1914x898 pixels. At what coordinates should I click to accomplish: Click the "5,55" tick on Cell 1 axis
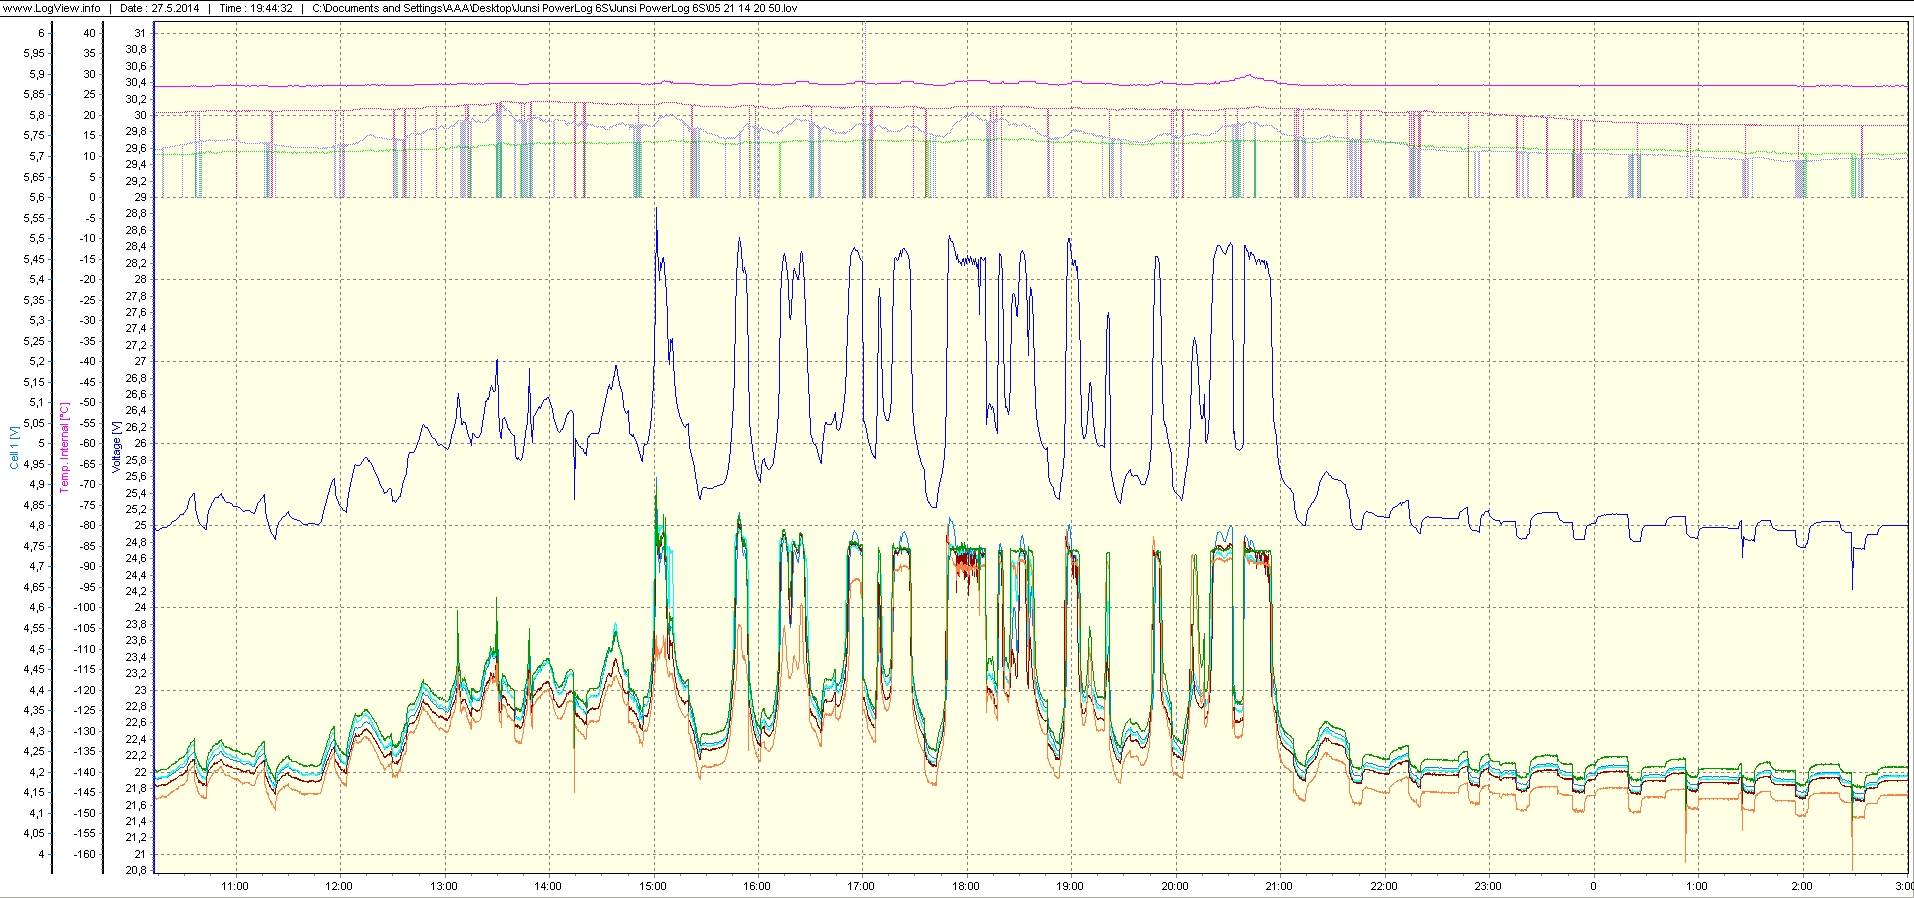[x=34, y=218]
